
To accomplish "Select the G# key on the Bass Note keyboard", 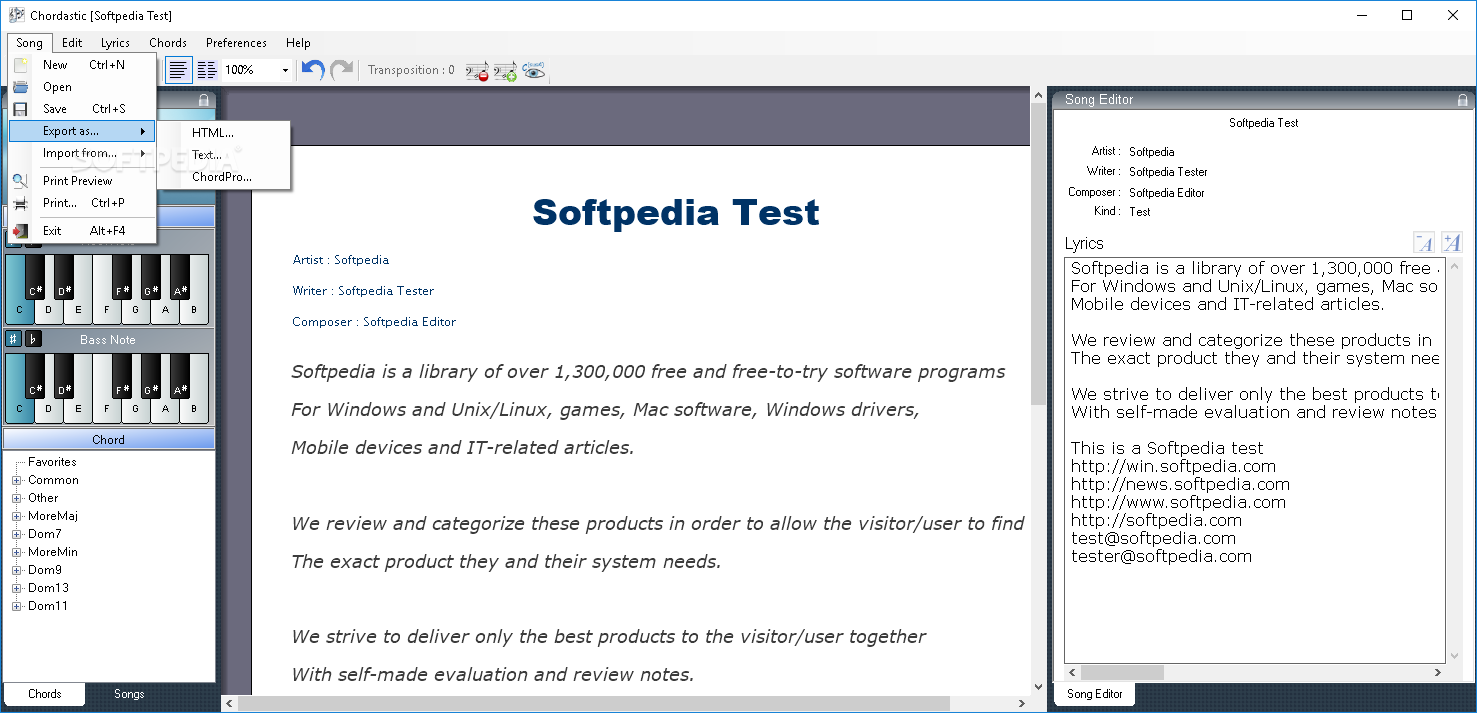I will tap(151, 376).
